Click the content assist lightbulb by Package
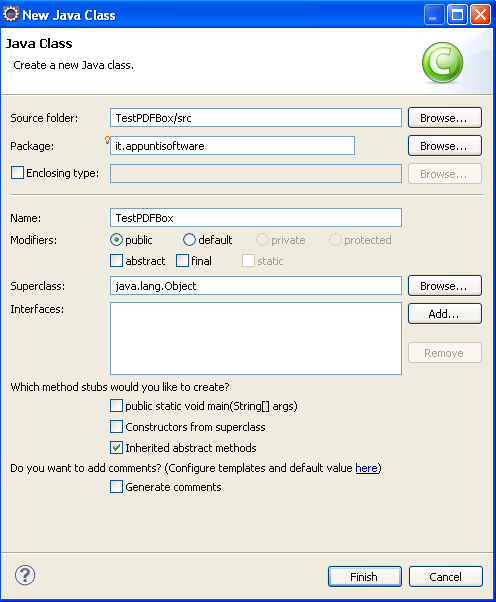496x602 pixels. coord(107,140)
